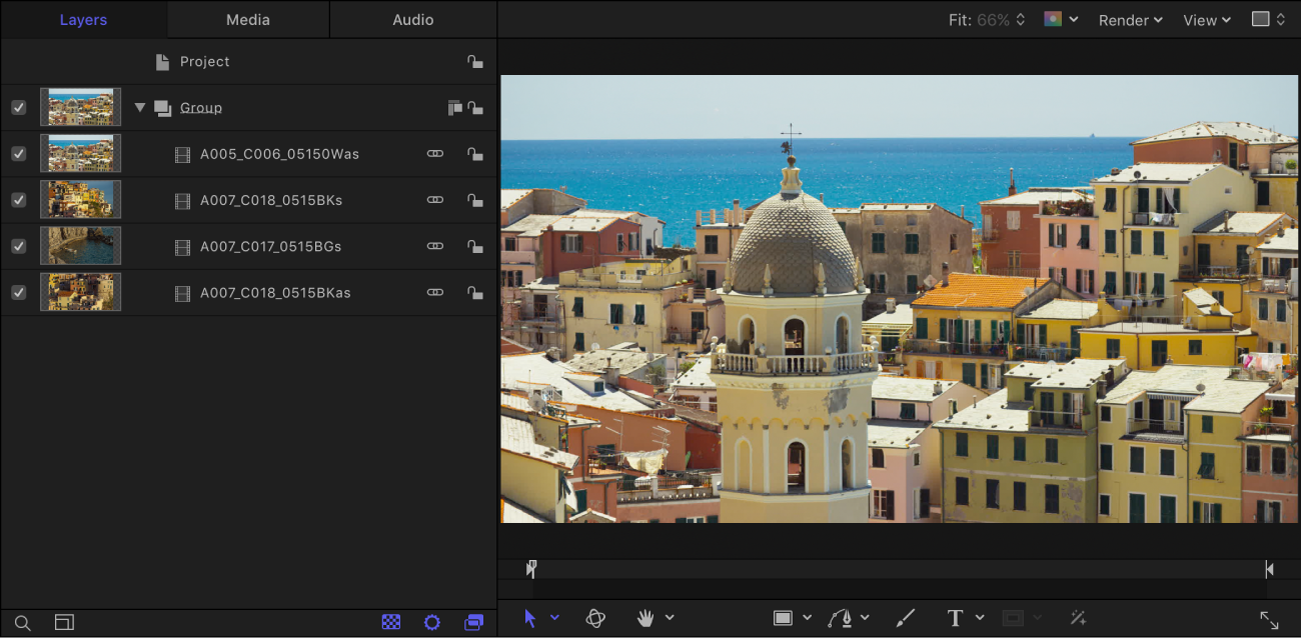
Task: Select the Rectangle shape tool
Action: 784,618
